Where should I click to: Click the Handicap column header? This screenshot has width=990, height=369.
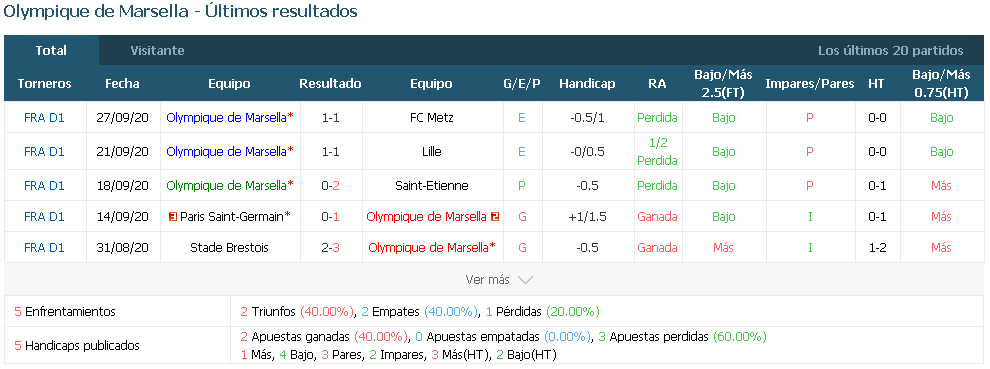coord(587,83)
